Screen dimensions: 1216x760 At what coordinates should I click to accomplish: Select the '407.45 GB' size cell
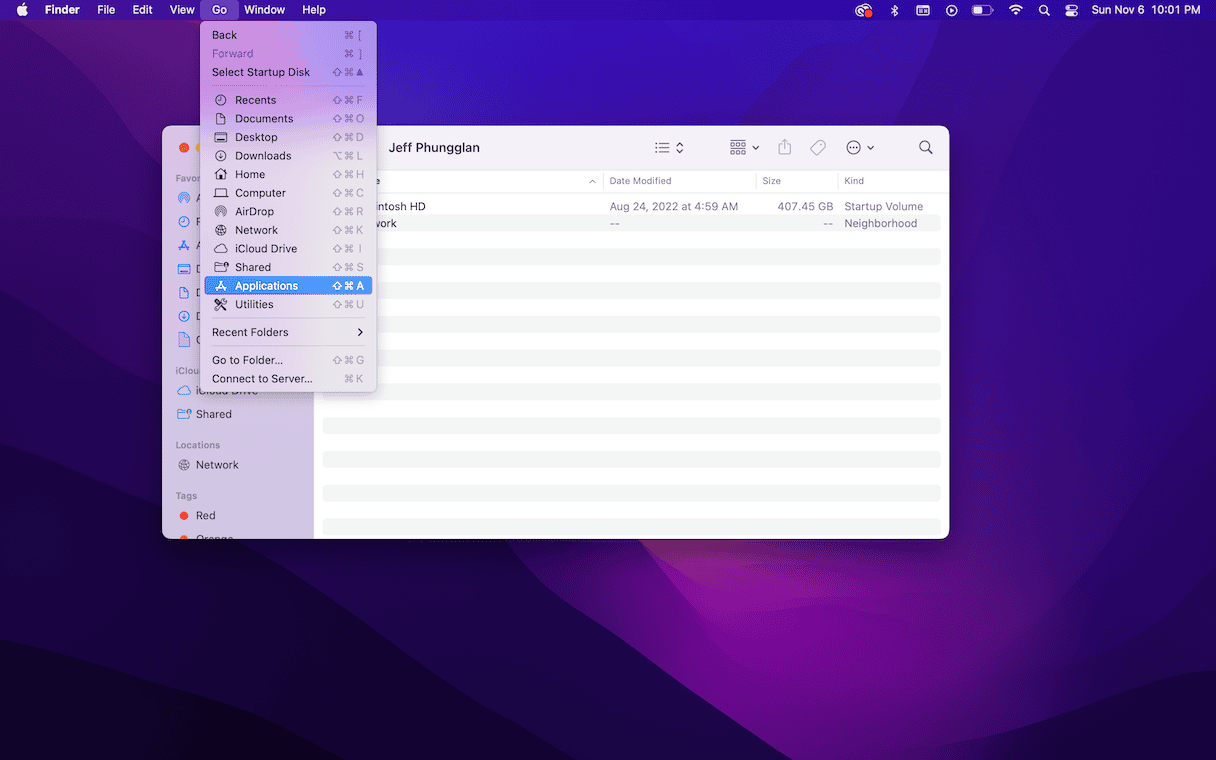pyautogui.click(x=805, y=206)
